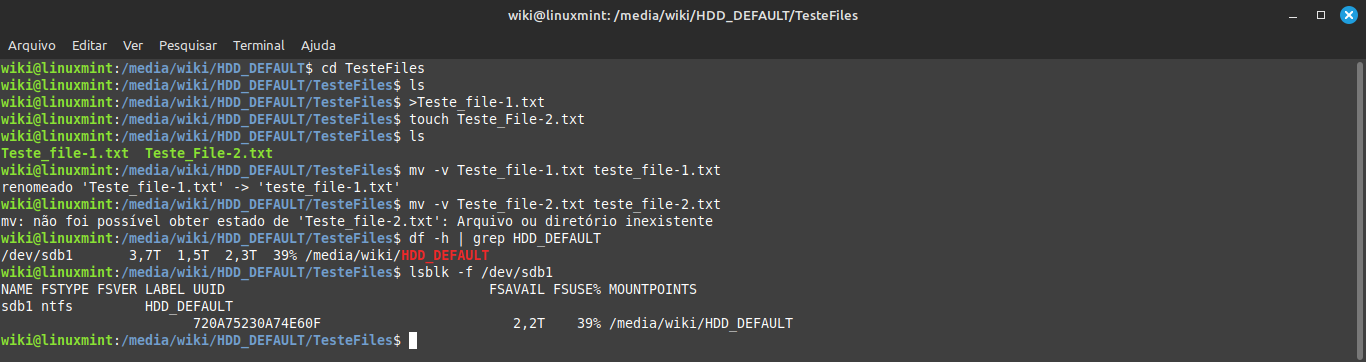The height and width of the screenshot is (362, 1366).
Task: Click the 'renomeado' output line
Action: click(201, 187)
